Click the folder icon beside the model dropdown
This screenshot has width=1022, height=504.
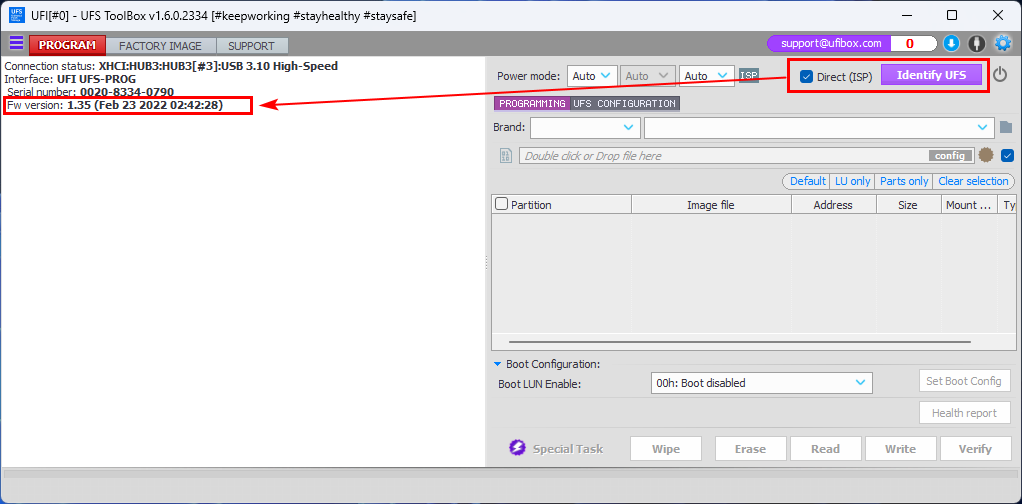[1004, 127]
